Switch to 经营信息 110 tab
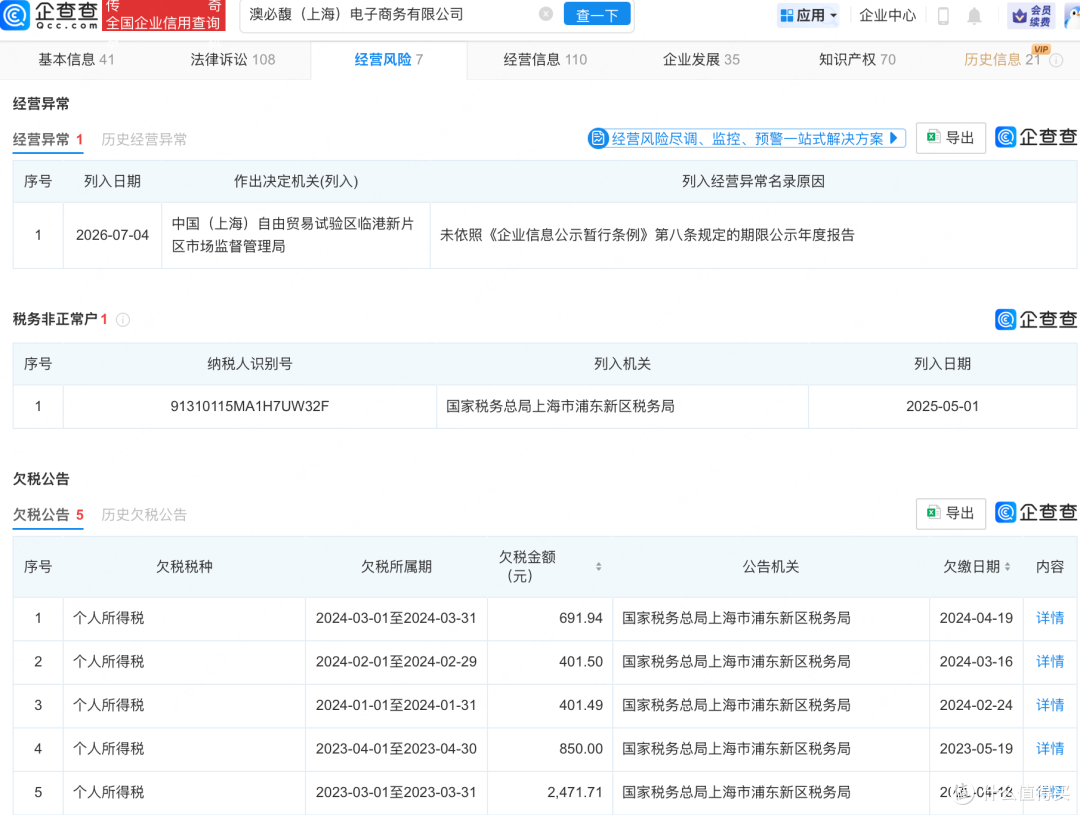 [545, 60]
